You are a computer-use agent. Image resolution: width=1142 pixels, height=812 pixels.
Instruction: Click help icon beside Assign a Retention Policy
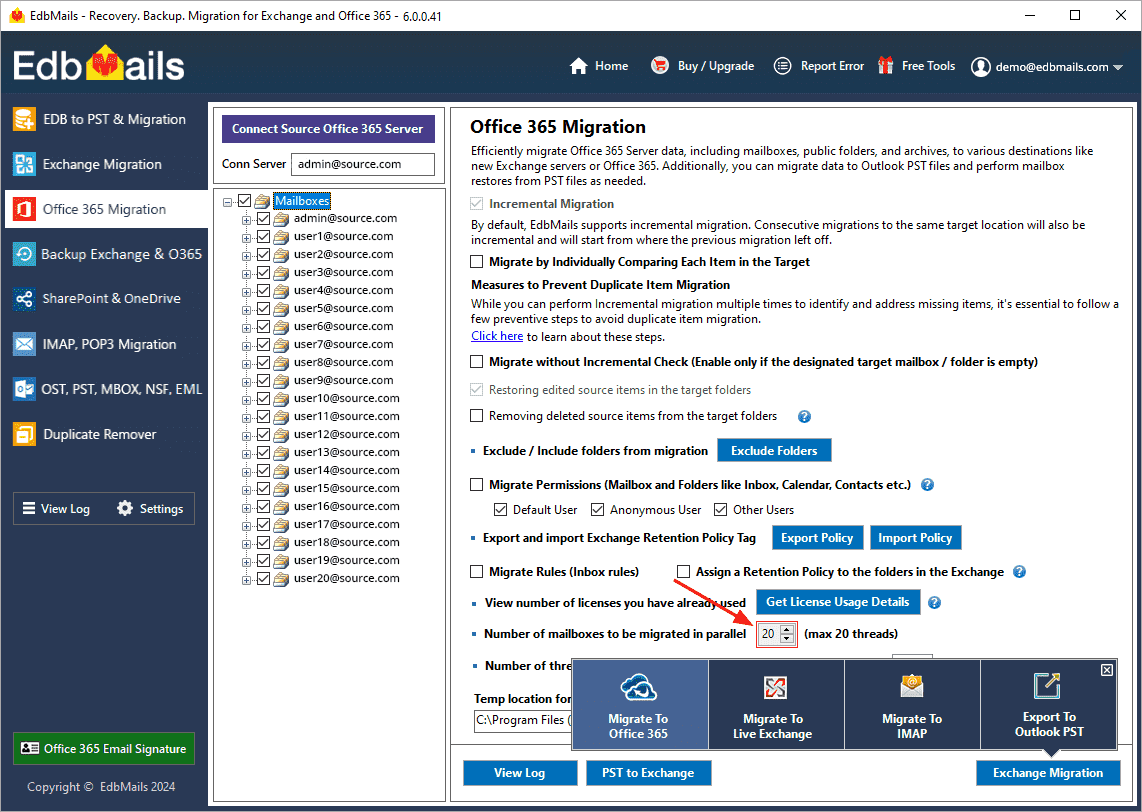point(1020,572)
